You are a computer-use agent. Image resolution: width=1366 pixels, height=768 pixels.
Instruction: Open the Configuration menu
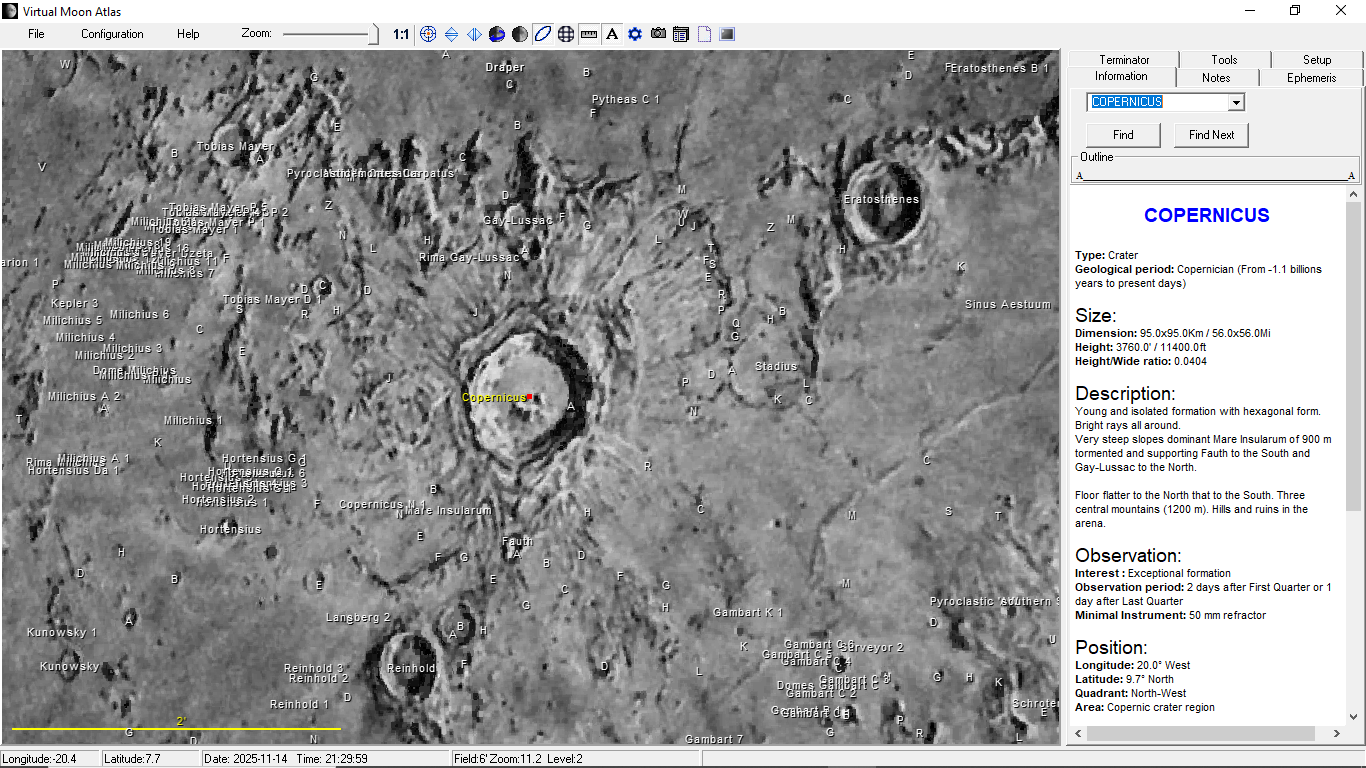112,33
